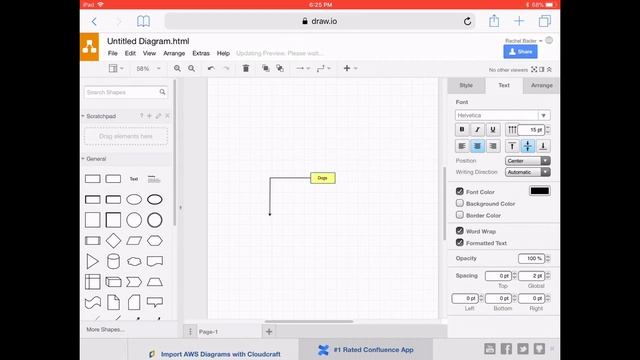Open the View menu
640x360 pixels.
(149, 53)
